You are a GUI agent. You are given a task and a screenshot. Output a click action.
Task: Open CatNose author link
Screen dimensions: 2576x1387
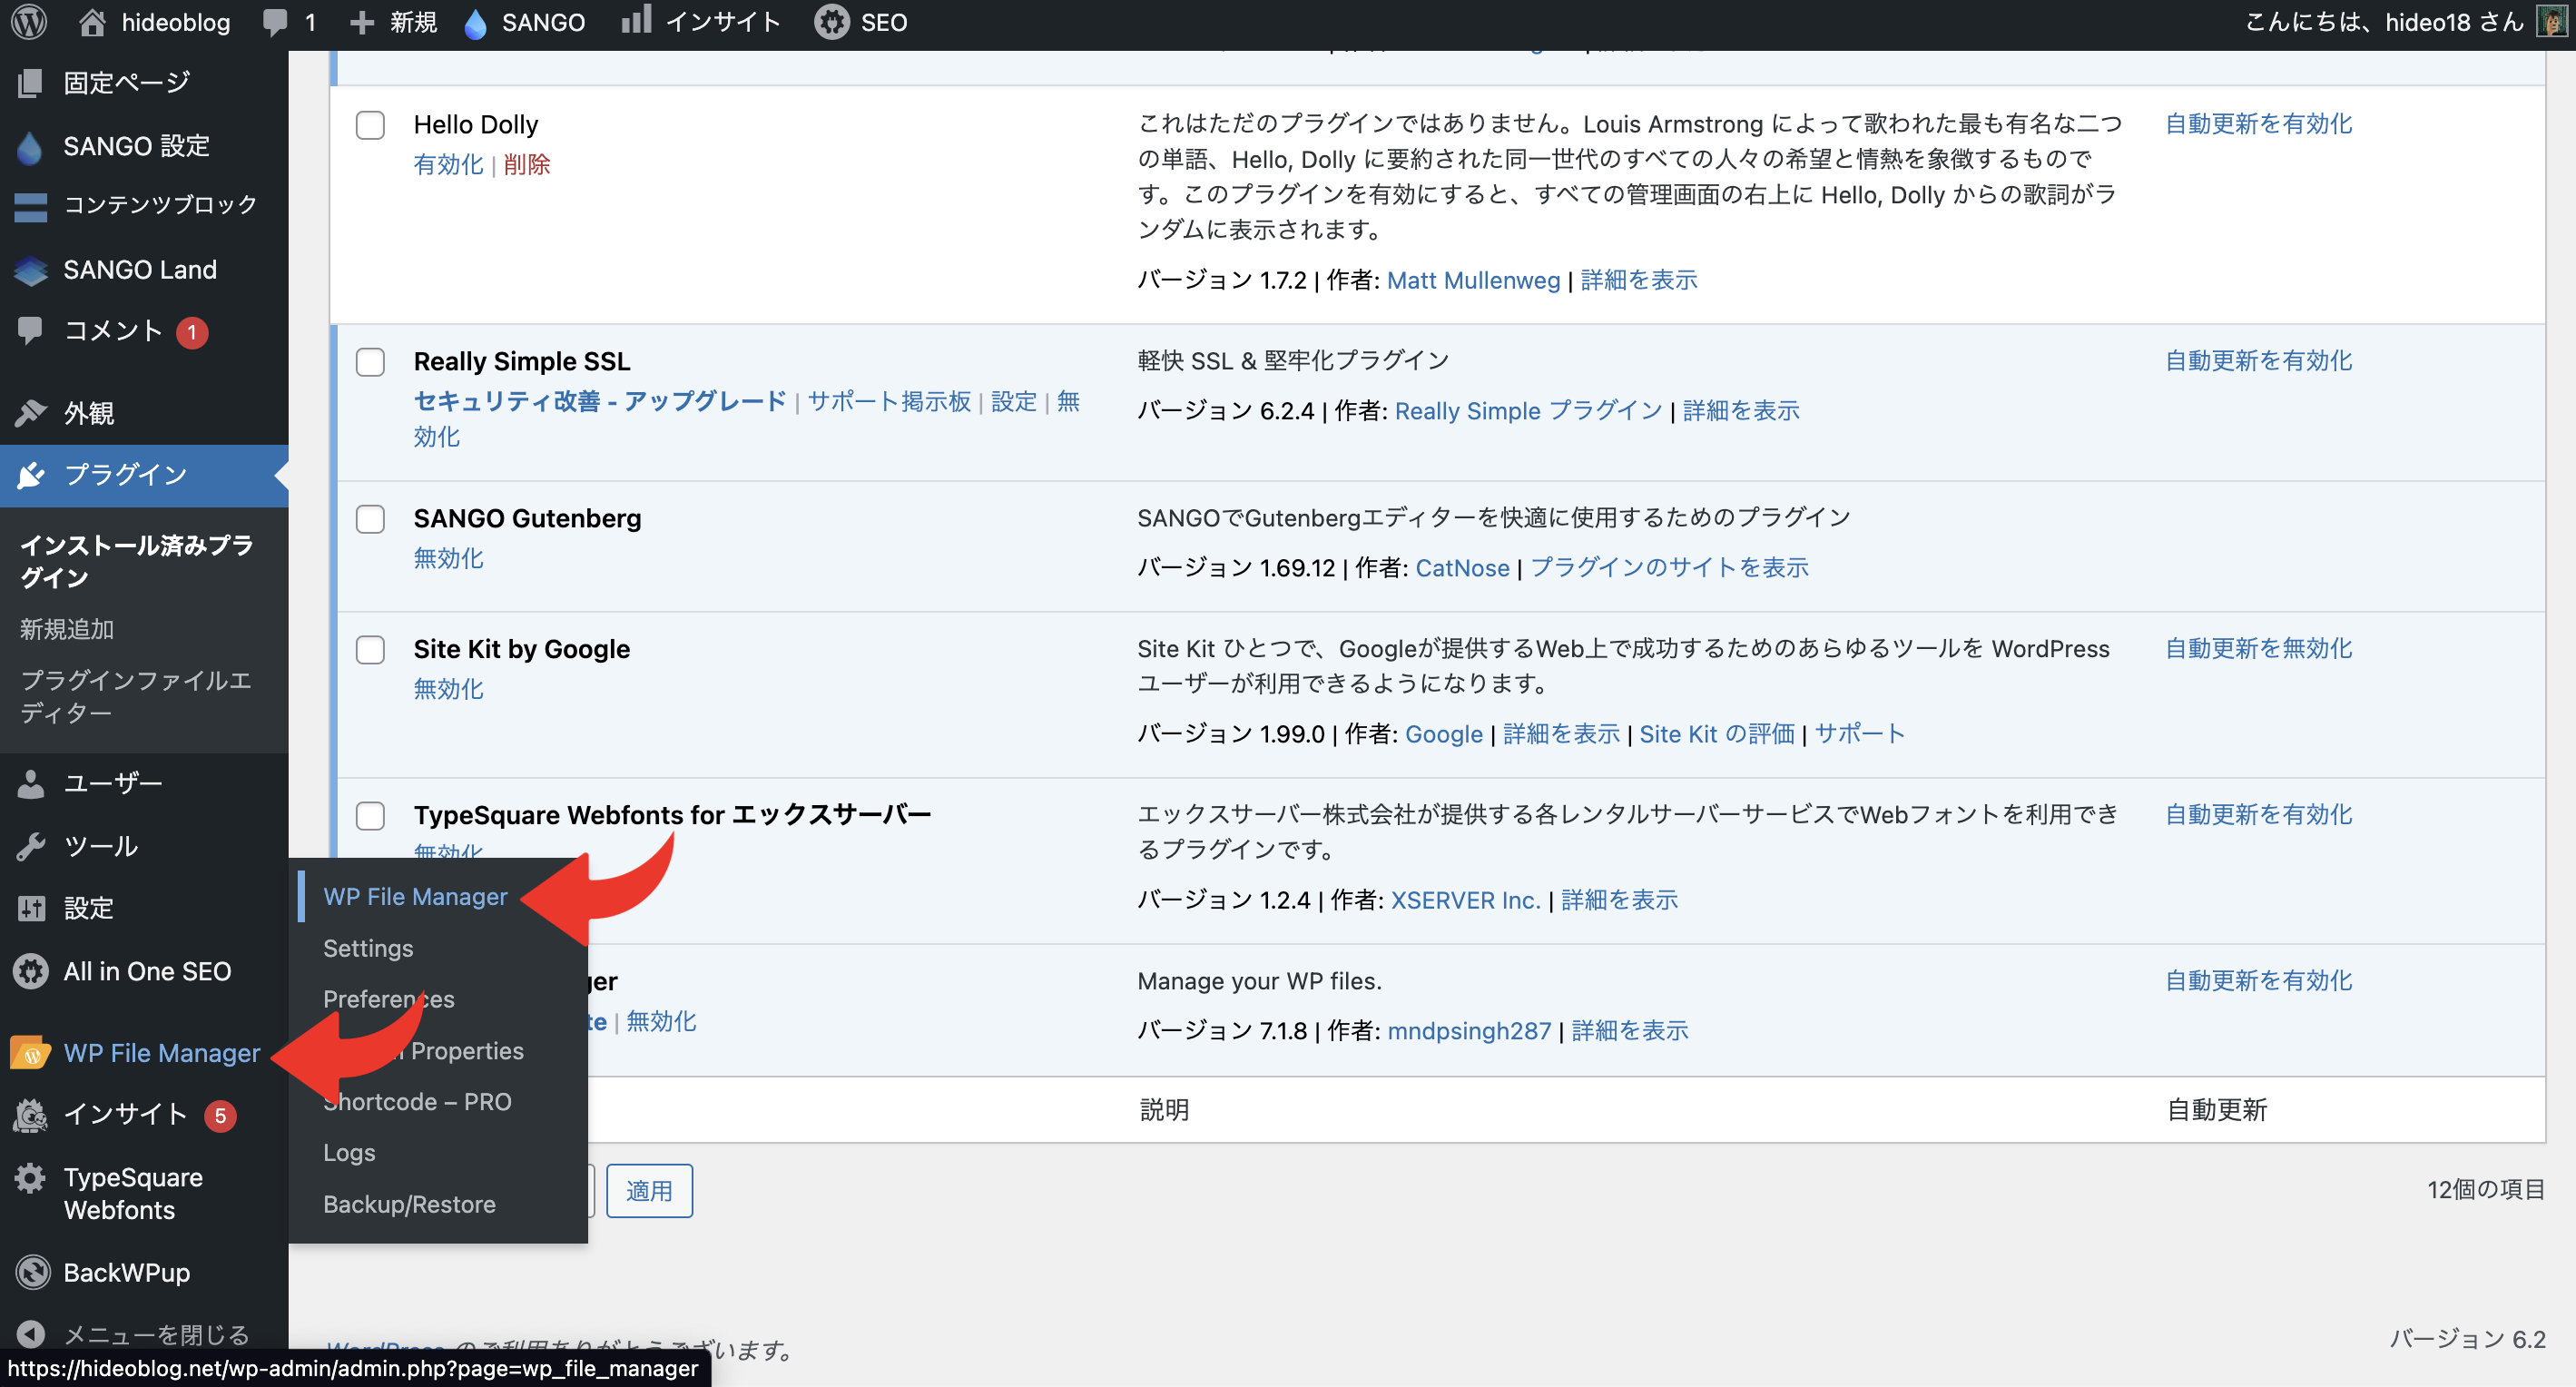(1462, 568)
